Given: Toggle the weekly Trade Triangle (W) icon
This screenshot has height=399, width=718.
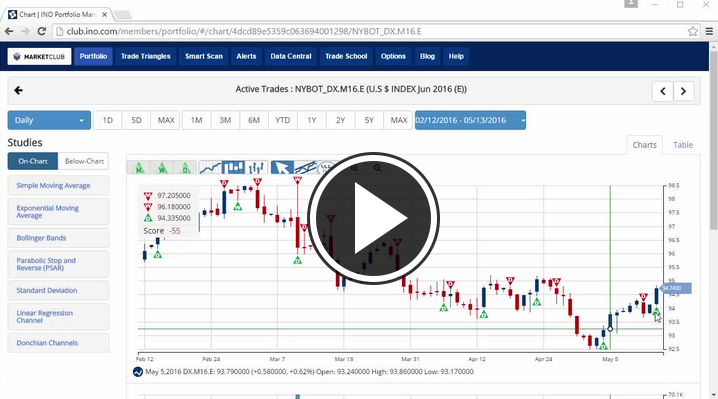Looking at the screenshot, I should click(162, 168).
